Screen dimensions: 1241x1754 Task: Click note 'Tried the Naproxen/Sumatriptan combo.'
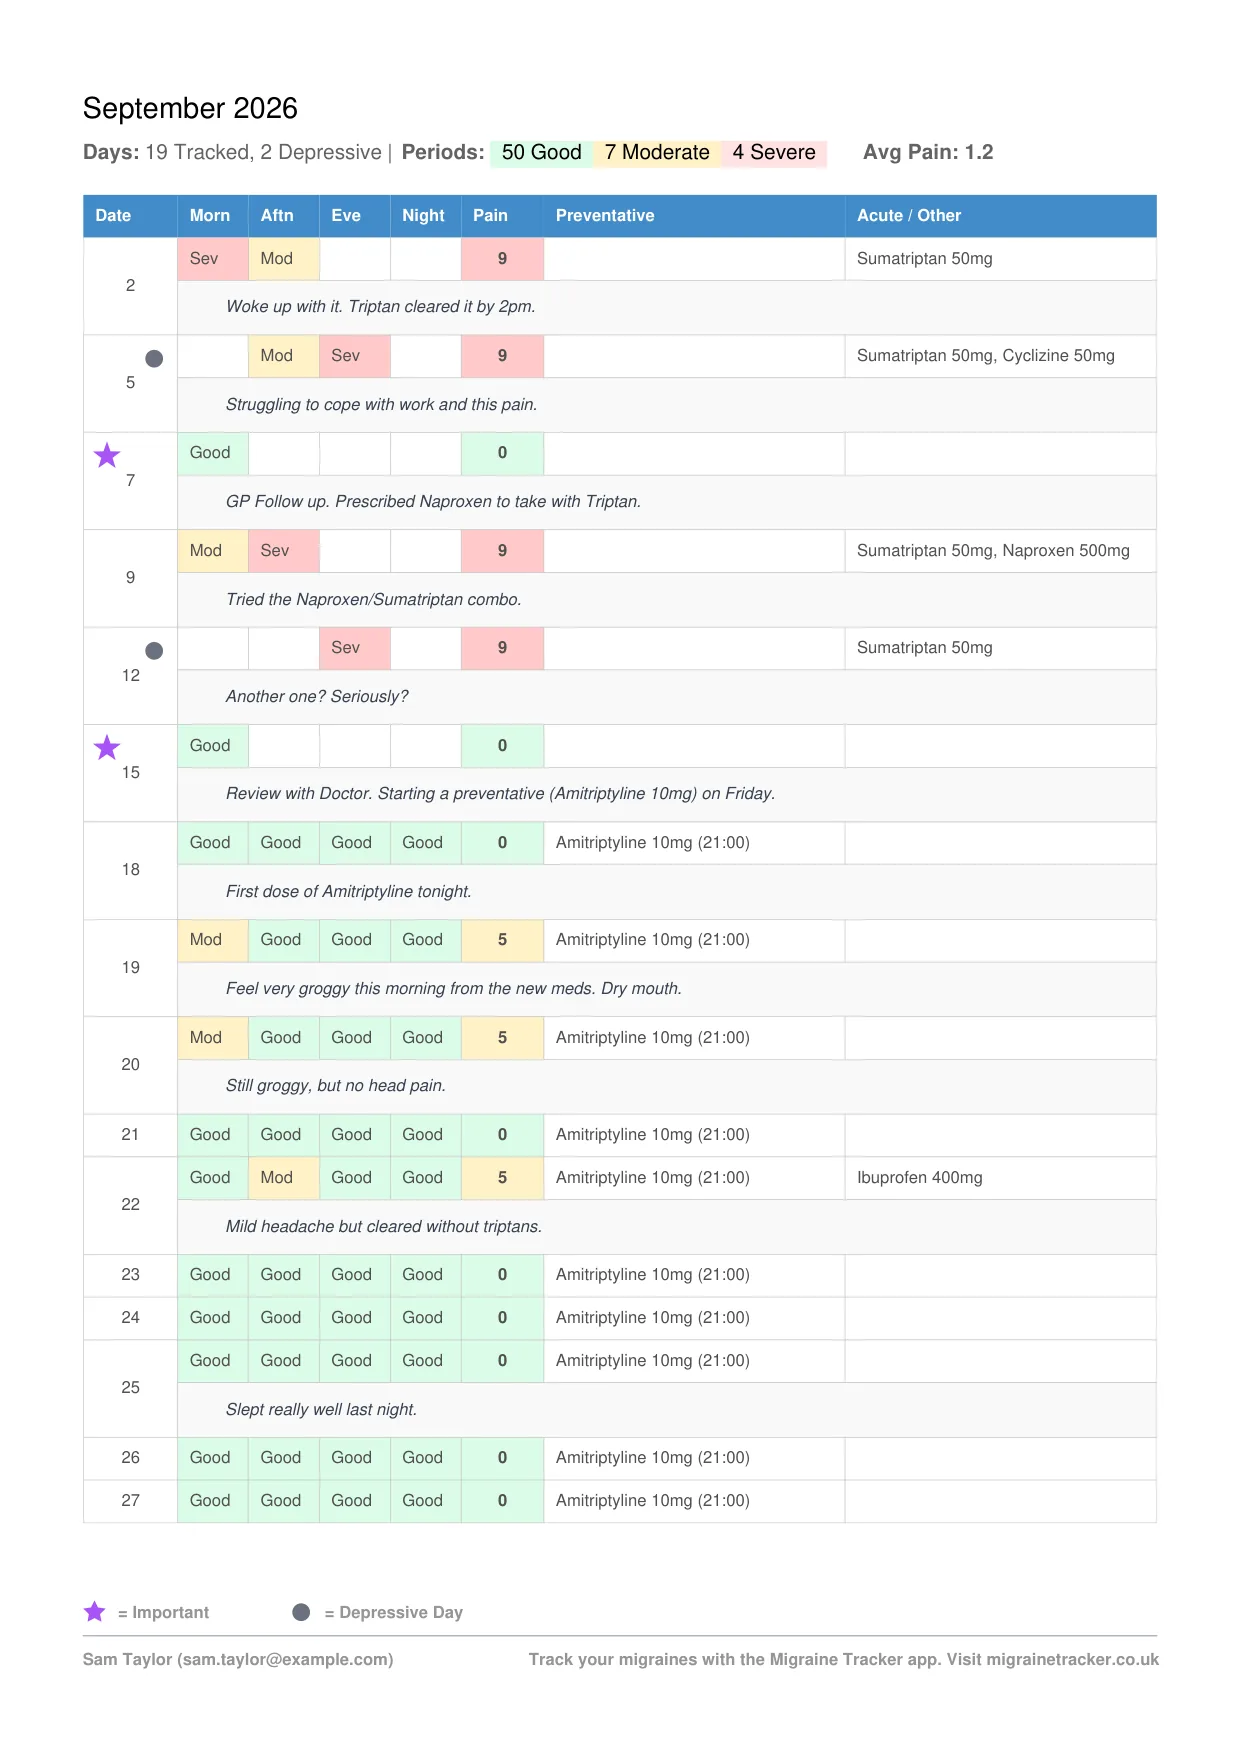pyautogui.click(x=374, y=600)
